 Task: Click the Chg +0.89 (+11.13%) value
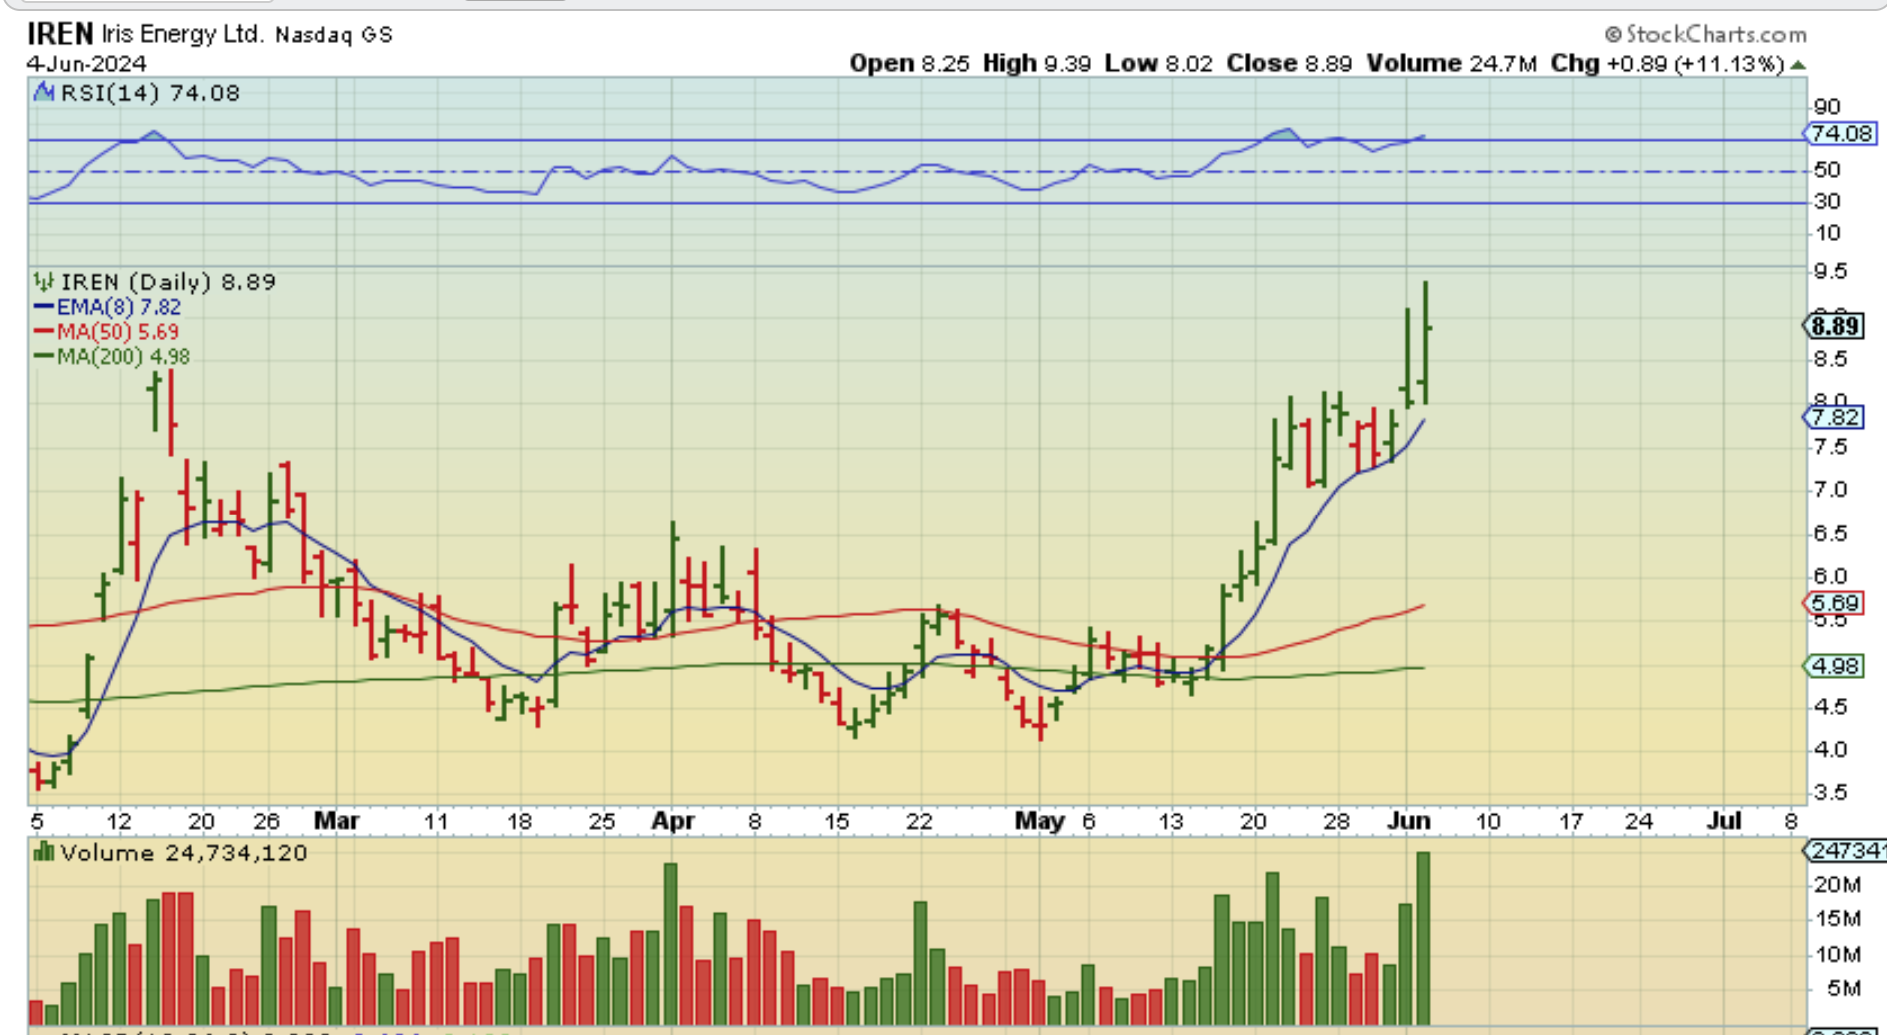pyautogui.click(x=1668, y=64)
